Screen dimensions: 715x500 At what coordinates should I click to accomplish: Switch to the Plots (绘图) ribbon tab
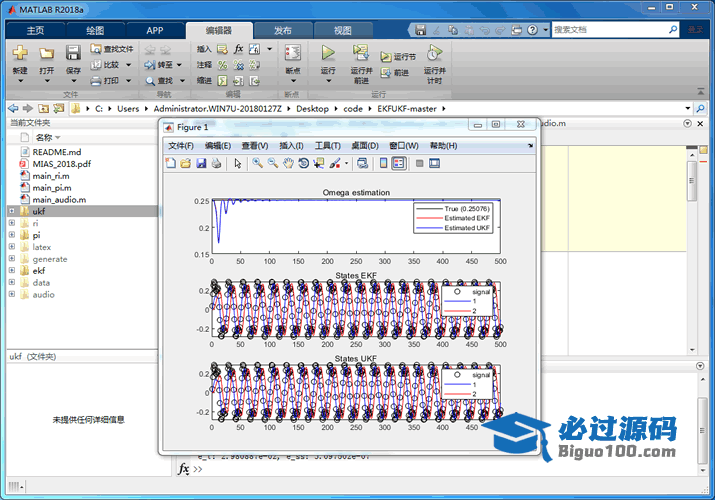point(95,31)
